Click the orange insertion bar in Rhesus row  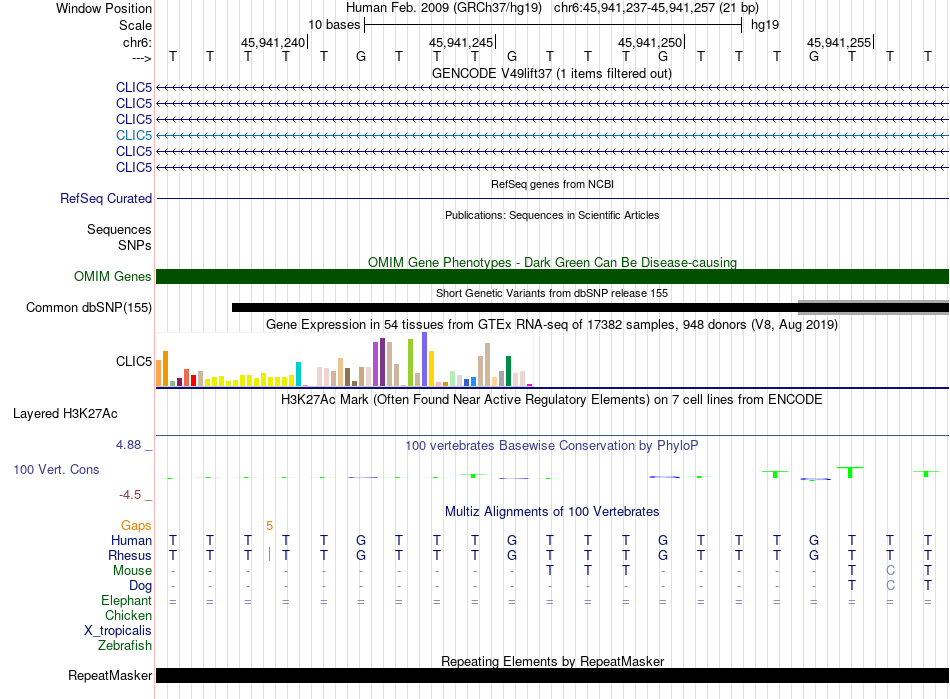pyautogui.click(x=270, y=554)
